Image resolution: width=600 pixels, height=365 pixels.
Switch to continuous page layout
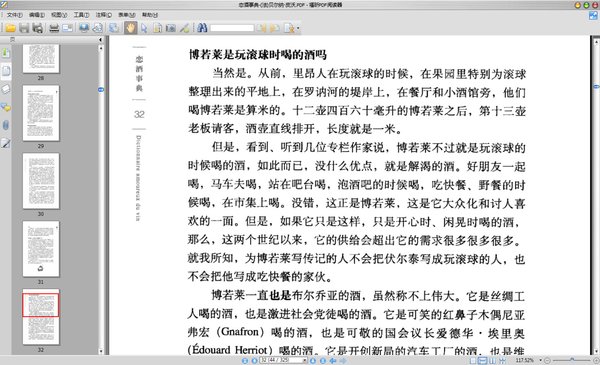(x=483, y=360)
